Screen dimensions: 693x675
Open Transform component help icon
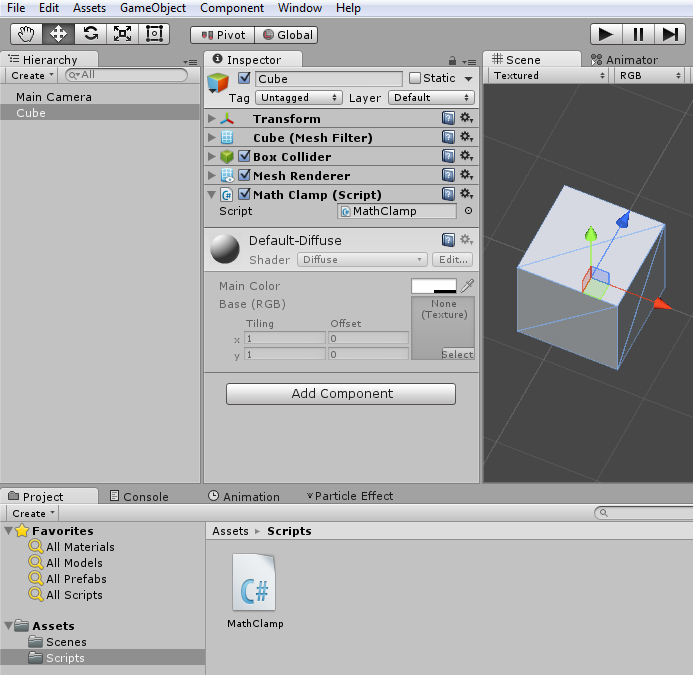coord(448,118)
